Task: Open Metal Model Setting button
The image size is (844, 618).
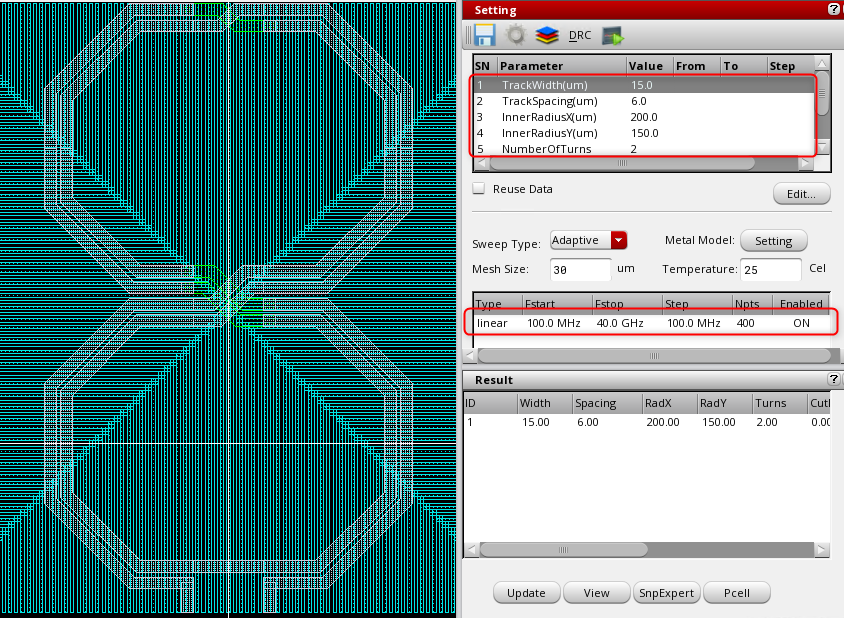Action: [x=773, y=241]
